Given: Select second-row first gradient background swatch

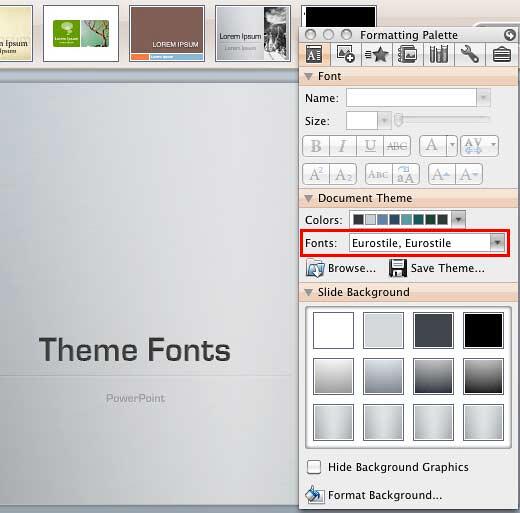Looking at the screenshot, I should pos(333,376).
